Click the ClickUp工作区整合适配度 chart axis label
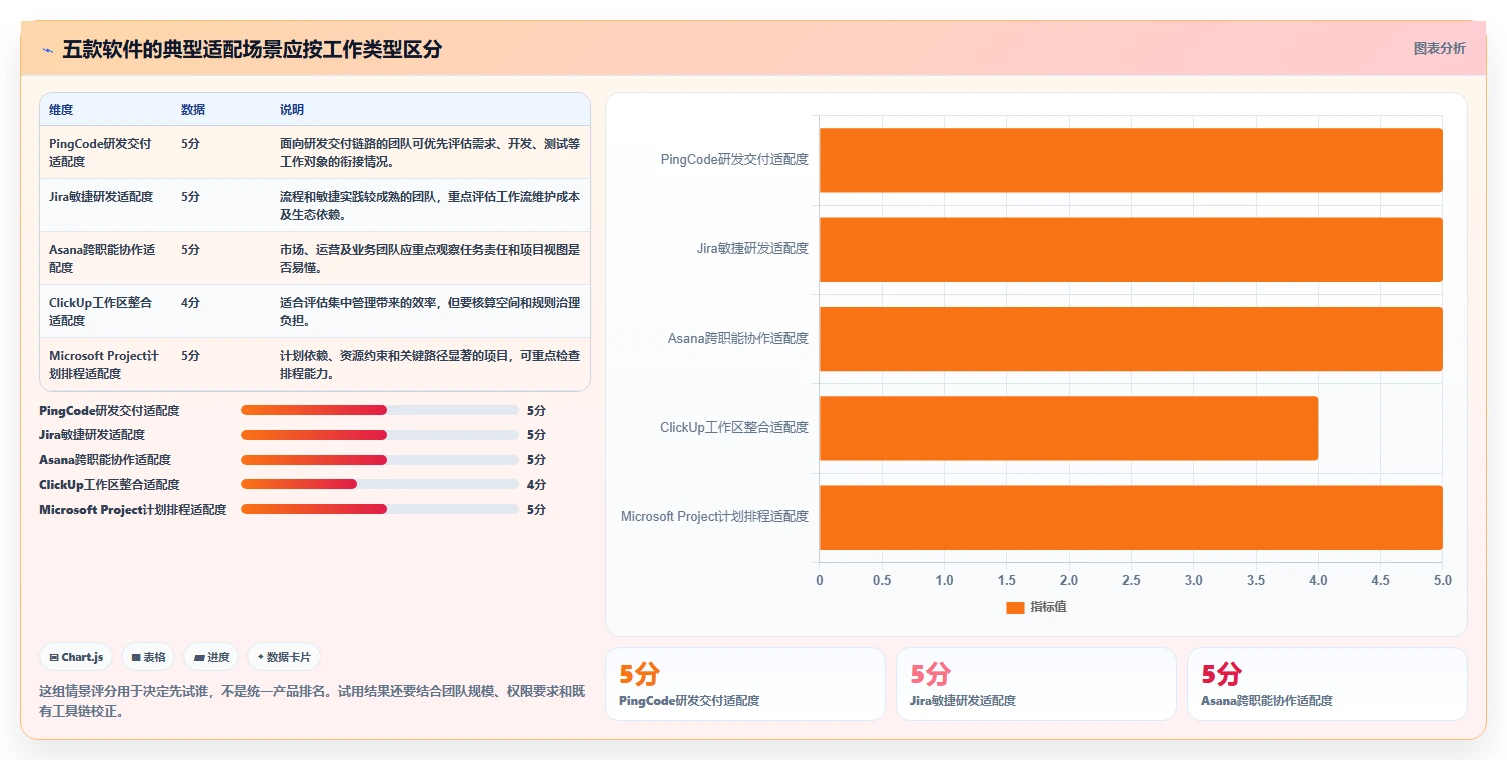1507x760 pixels. coord(734,427)
